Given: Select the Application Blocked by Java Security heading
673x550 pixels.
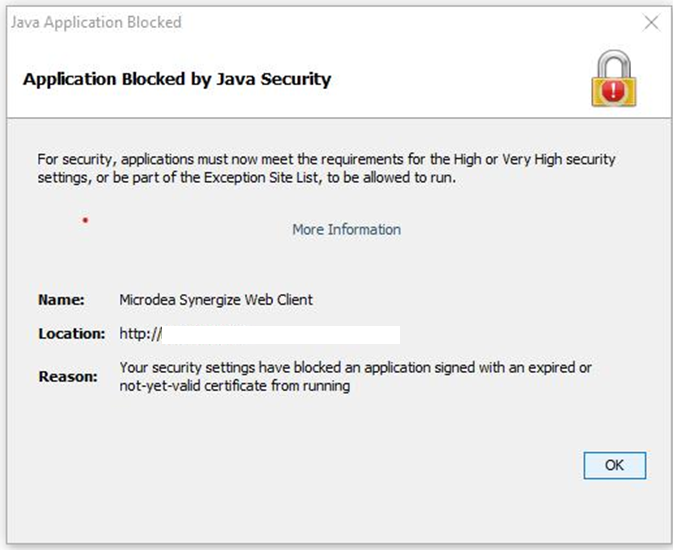Looking at the screenshot, I should pyautogui.click(x=177, y=79).
